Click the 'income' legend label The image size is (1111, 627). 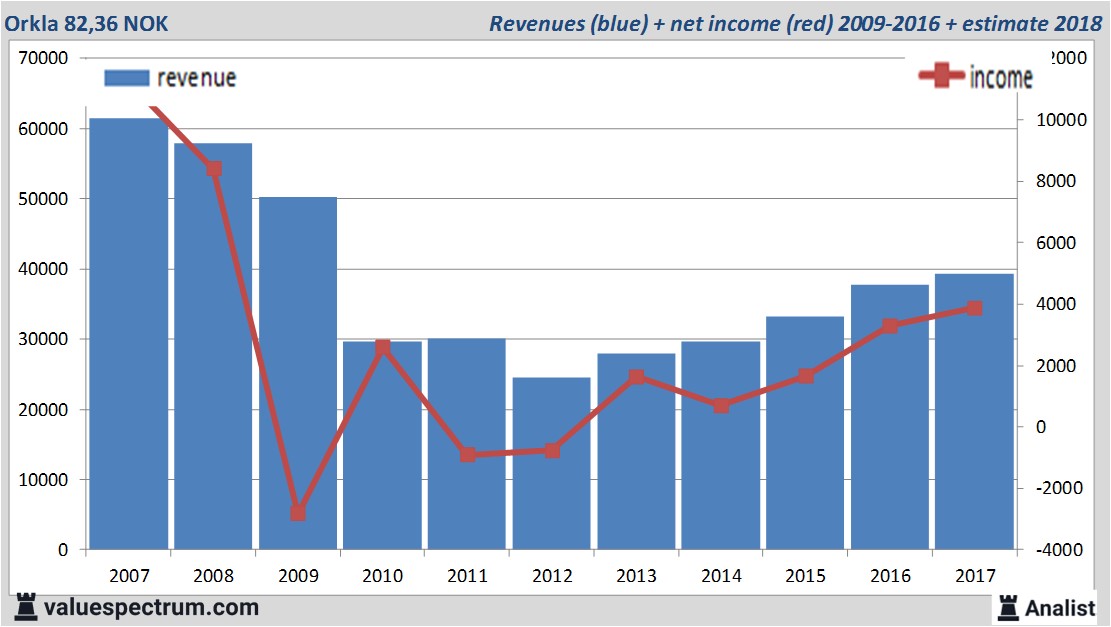[x=1000, y=77]
